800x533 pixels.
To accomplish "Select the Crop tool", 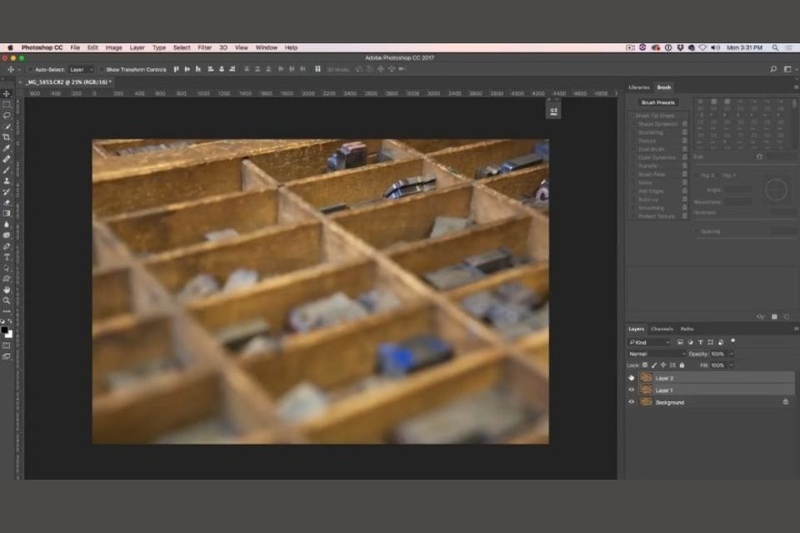I will pos(7,137).
